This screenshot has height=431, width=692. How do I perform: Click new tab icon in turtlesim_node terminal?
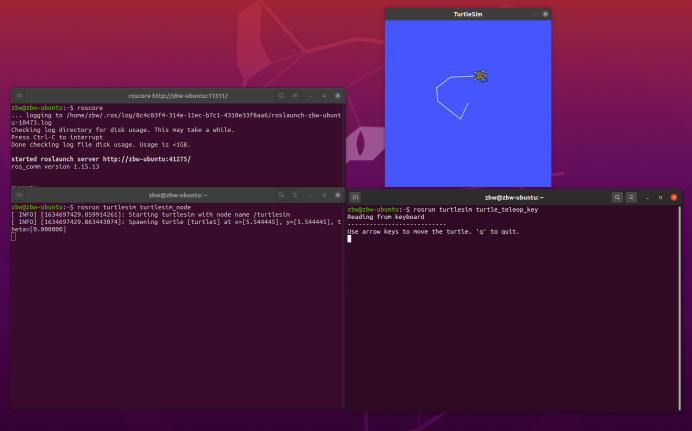(x=19, y=195)
